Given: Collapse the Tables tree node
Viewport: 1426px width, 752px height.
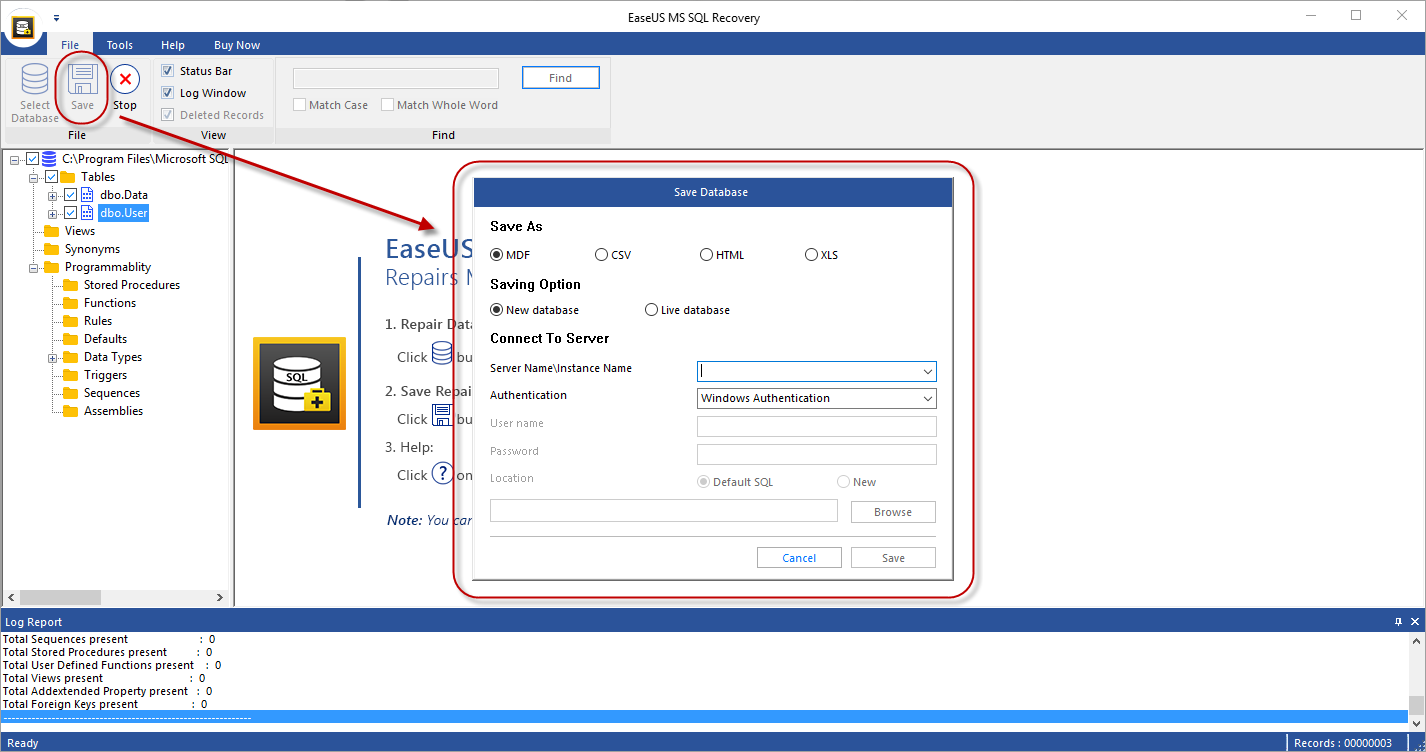Looking at the screenshot, I should pos(33,177).
